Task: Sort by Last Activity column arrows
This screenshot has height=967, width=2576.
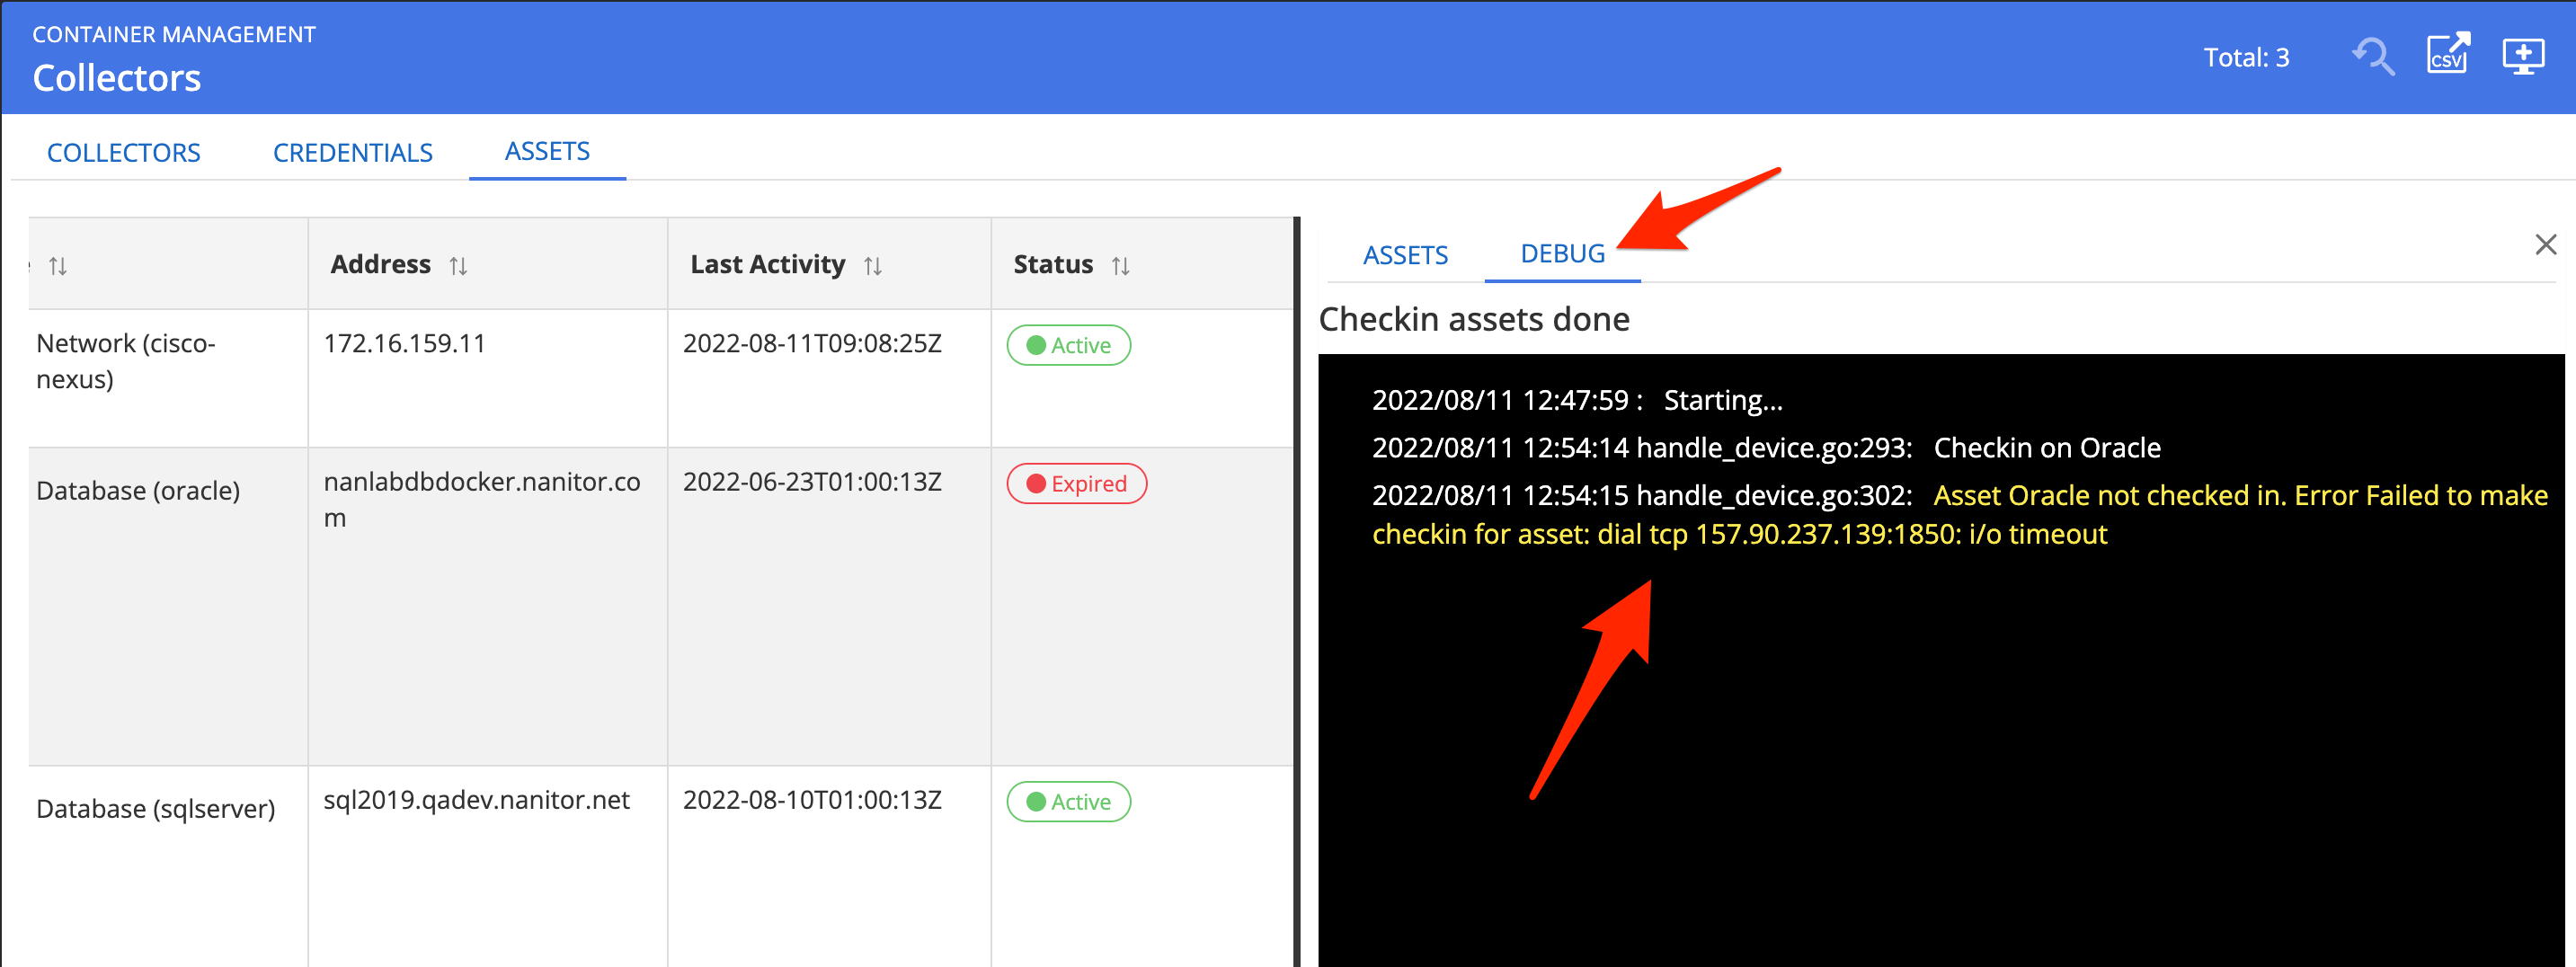Action: [x=872, y=266]
